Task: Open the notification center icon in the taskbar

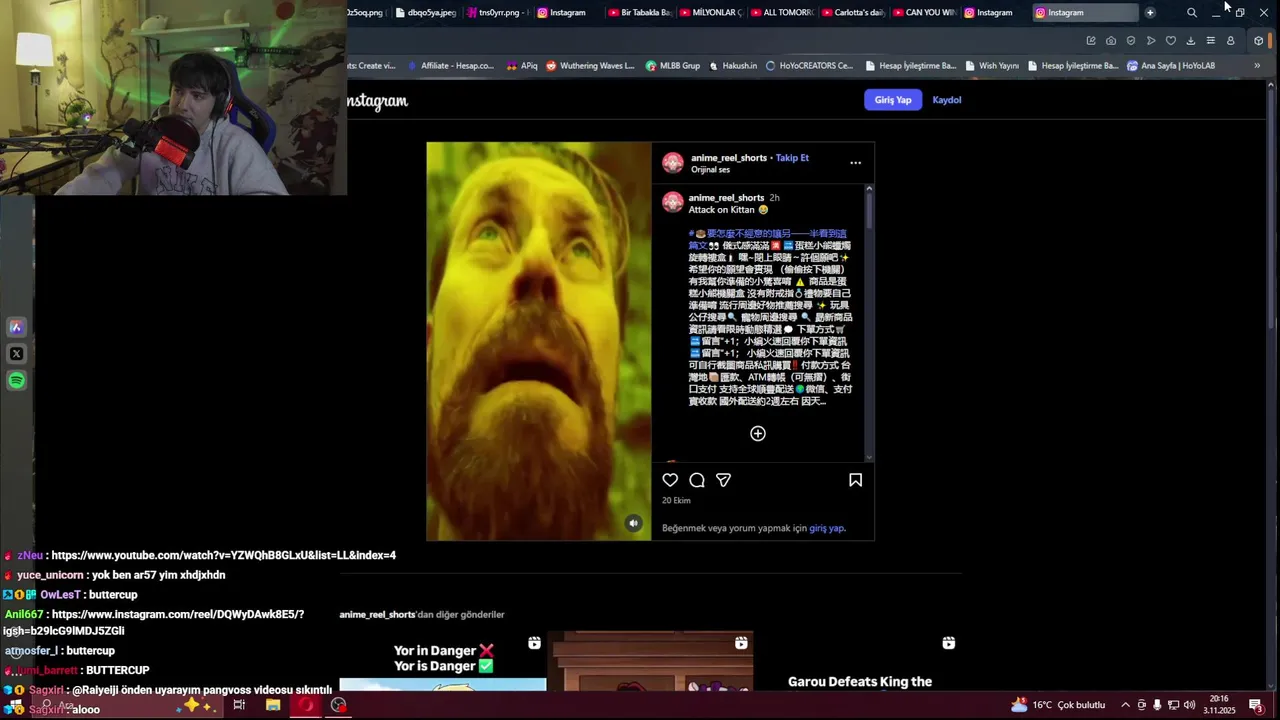Action: tap(1255, 705)
